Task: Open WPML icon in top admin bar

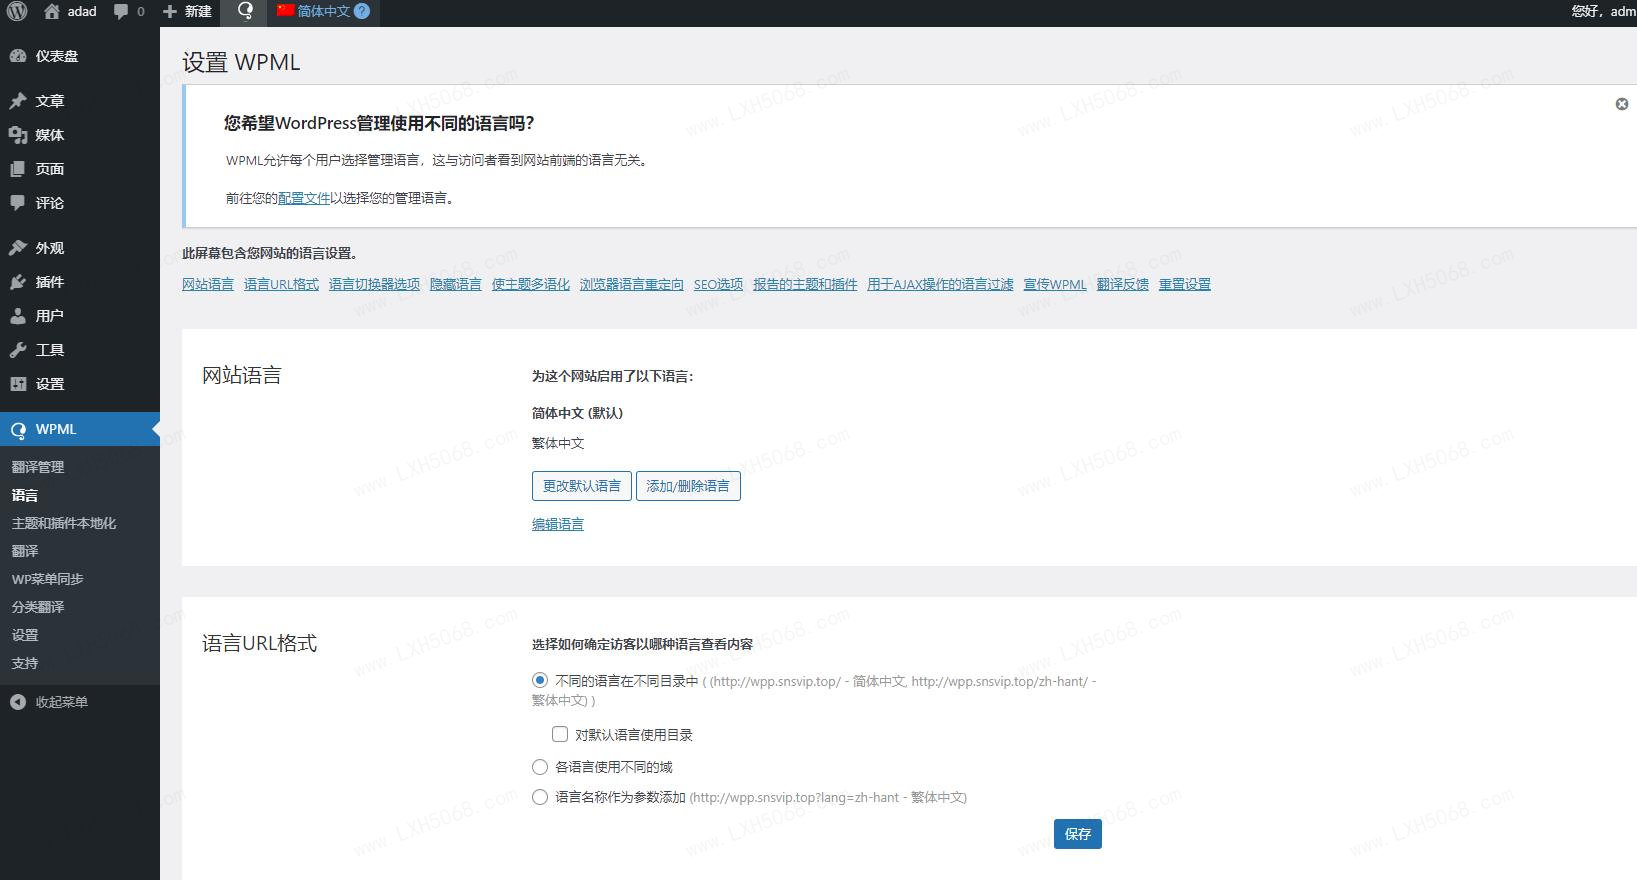Action: [x=245, y=11]
